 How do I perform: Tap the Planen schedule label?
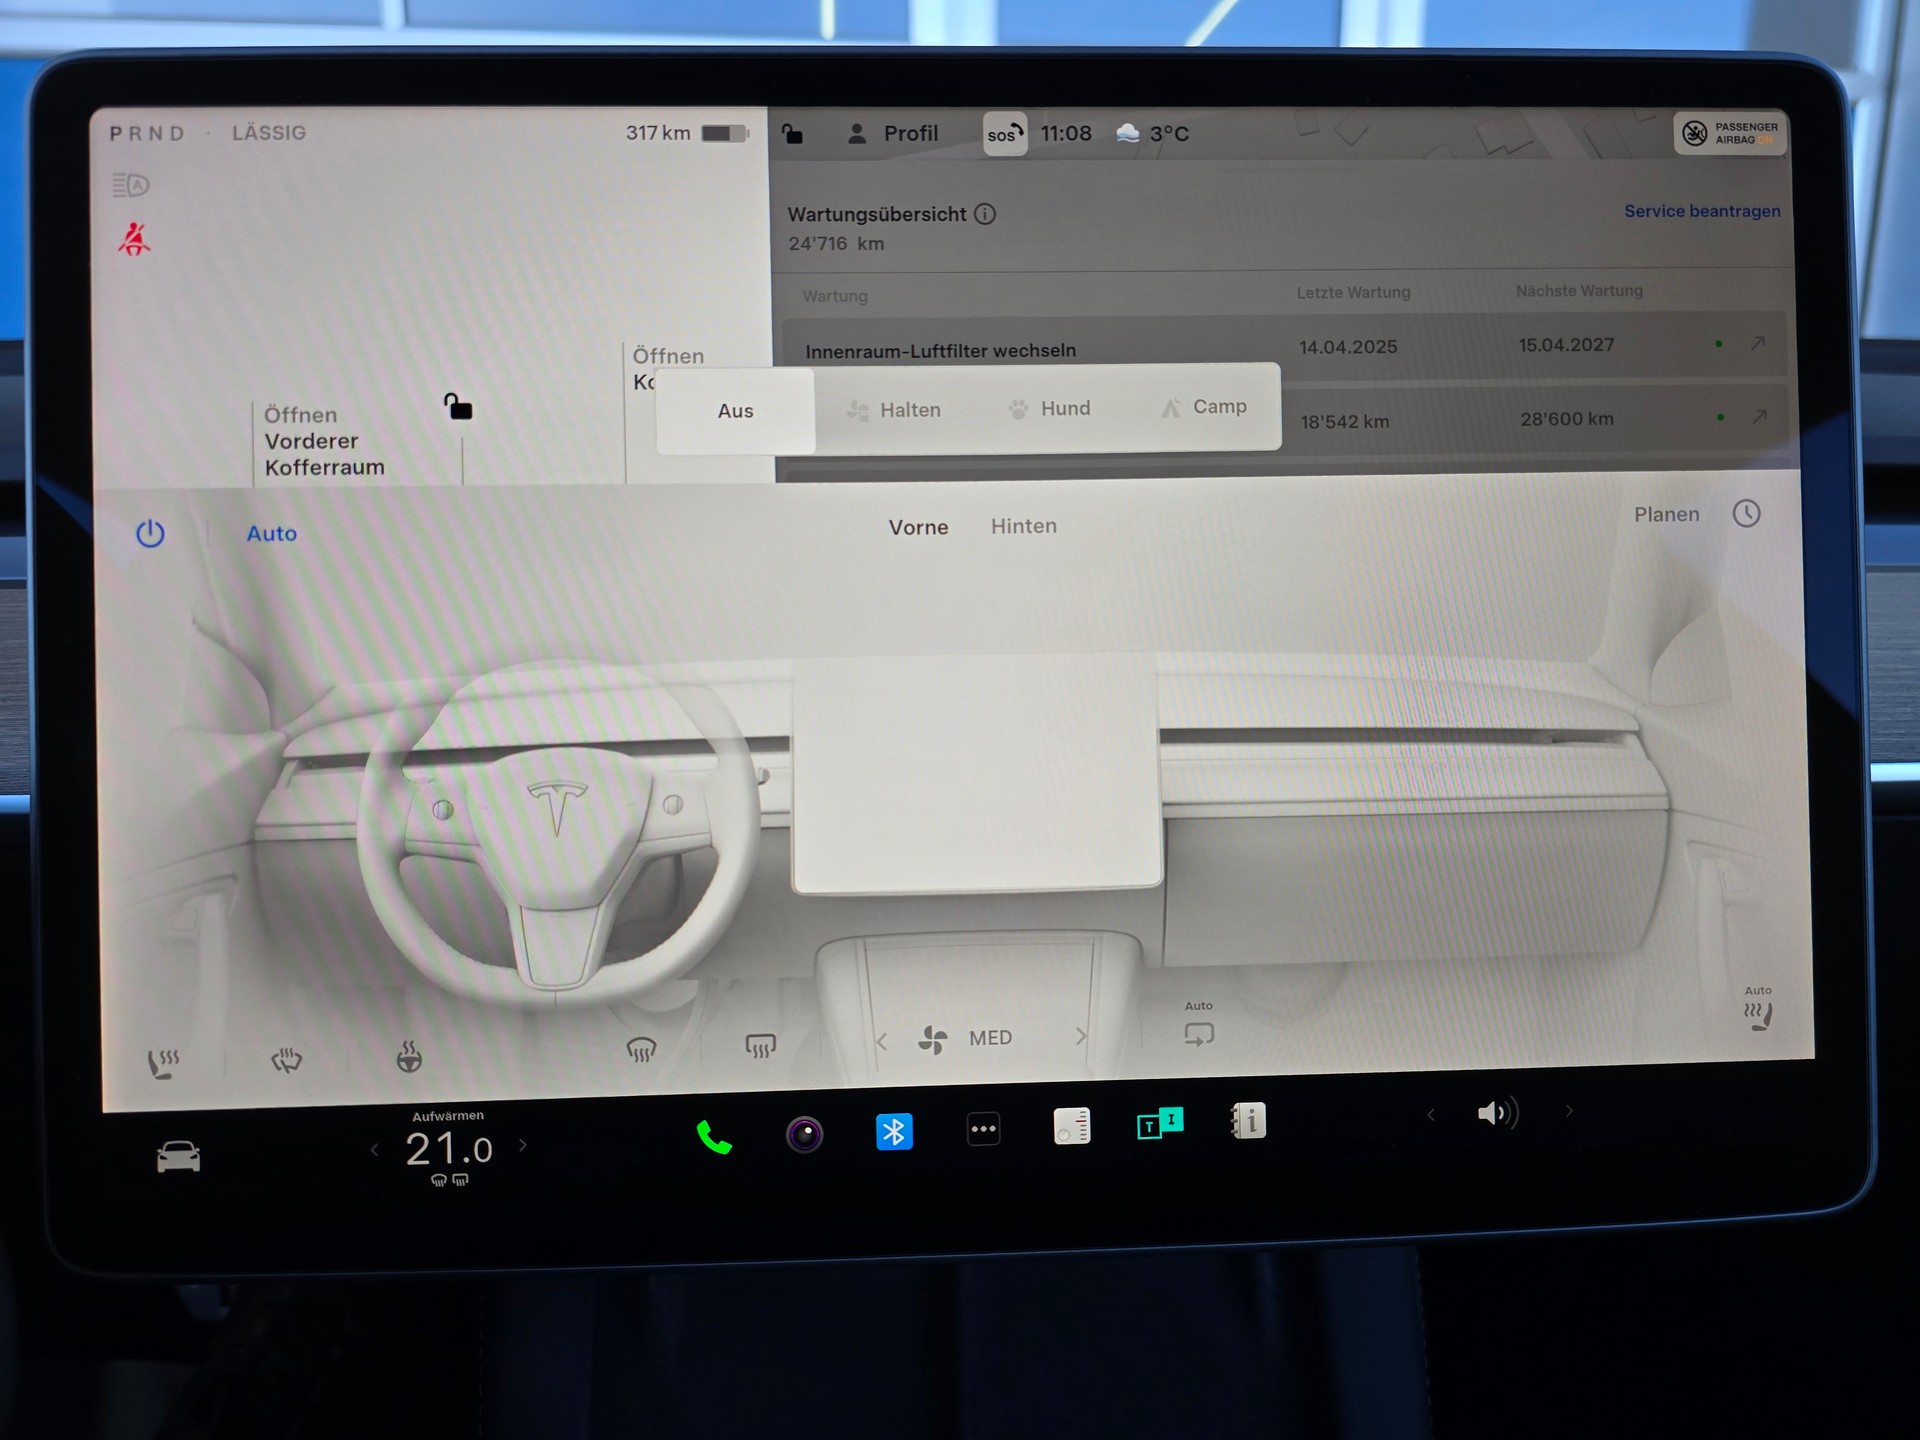tap(1666, 514)
